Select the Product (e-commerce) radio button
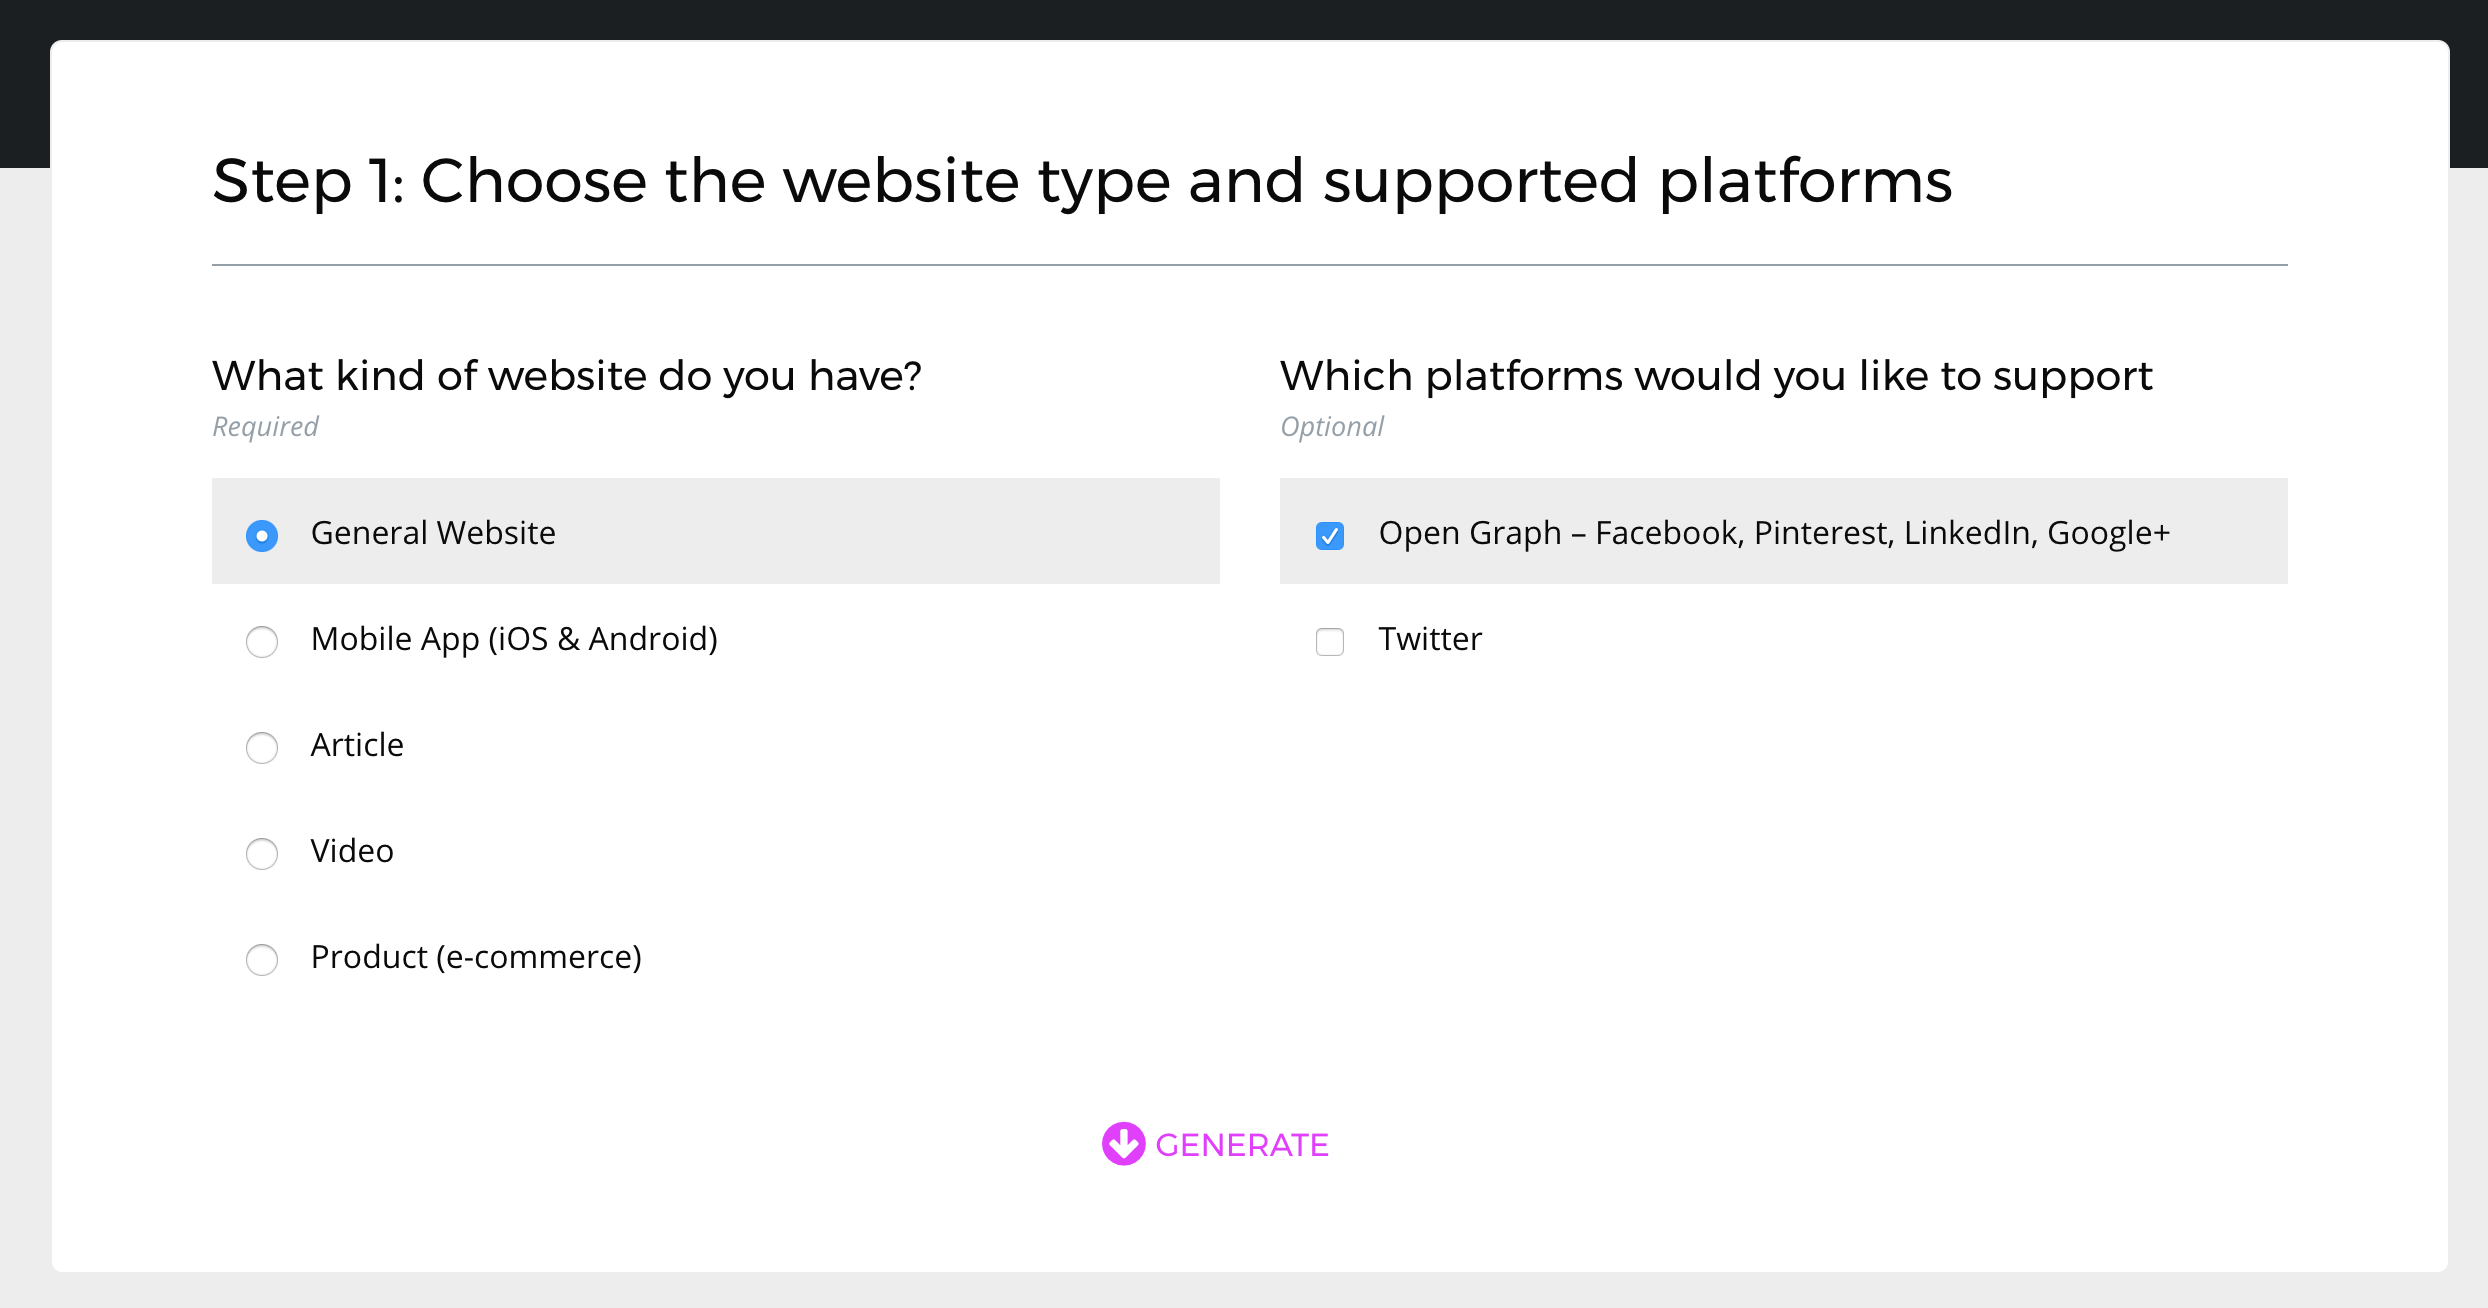Viewport: 2488px width, 1308px height. 262,959
